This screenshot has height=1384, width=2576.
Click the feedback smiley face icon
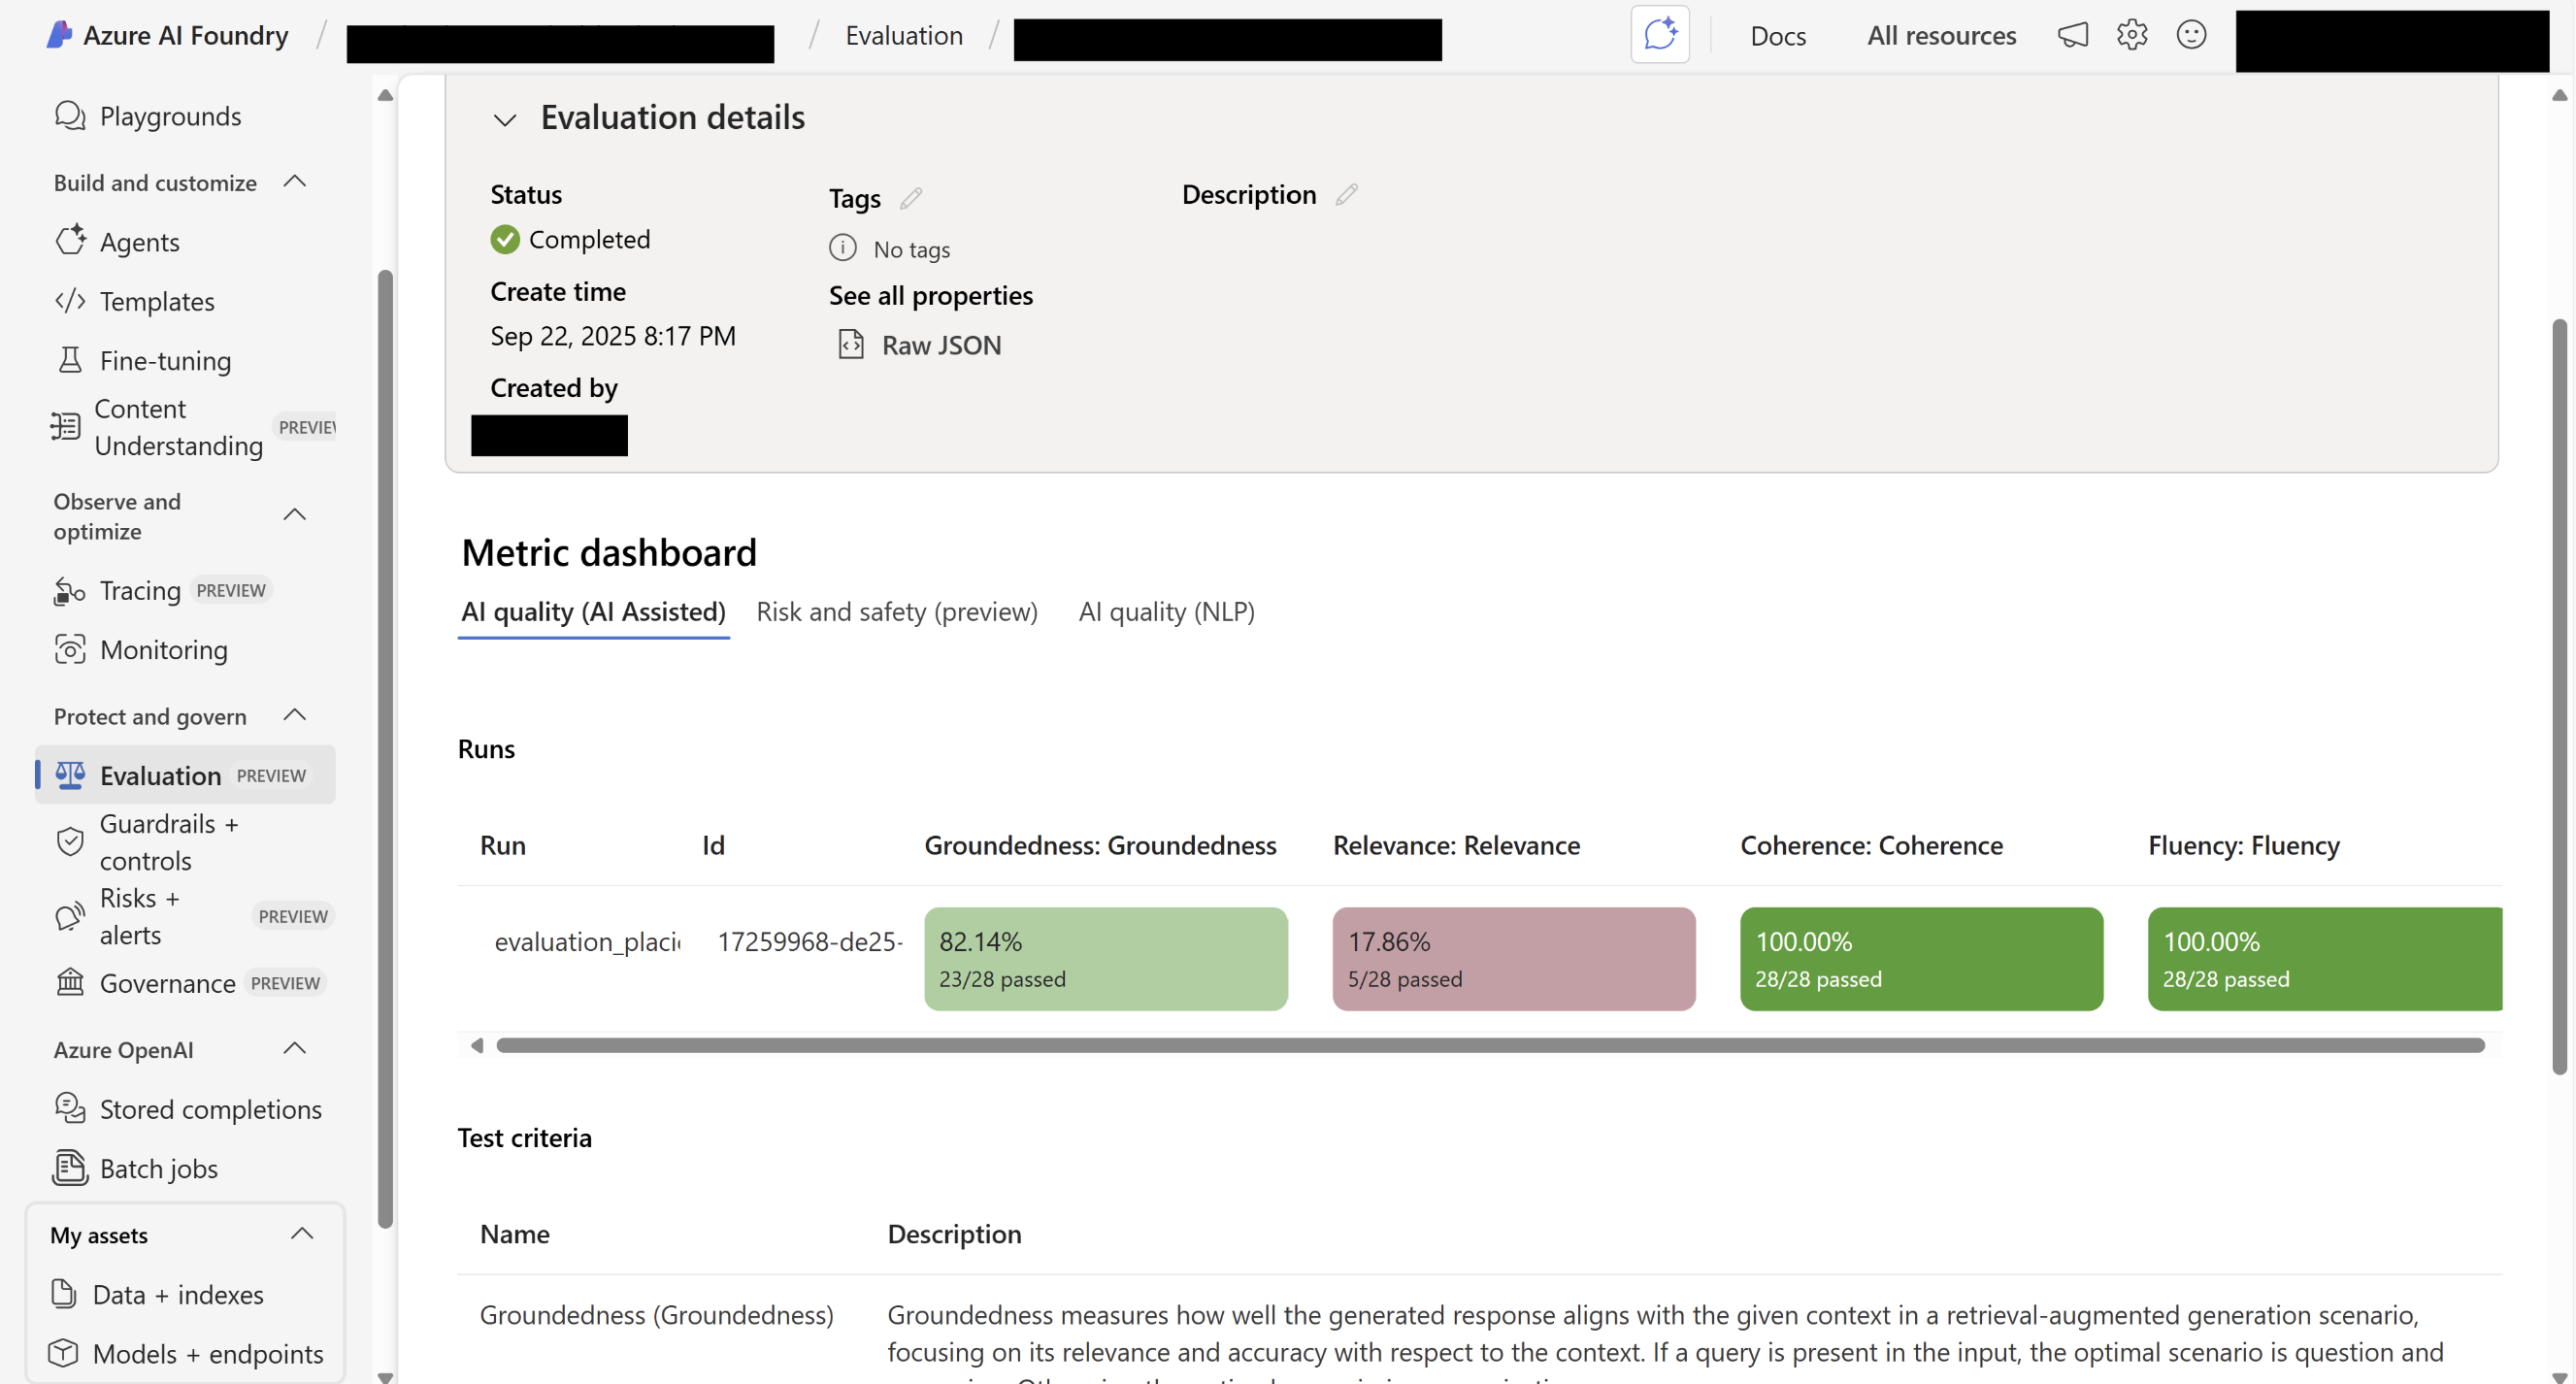tap(2190, 35)
